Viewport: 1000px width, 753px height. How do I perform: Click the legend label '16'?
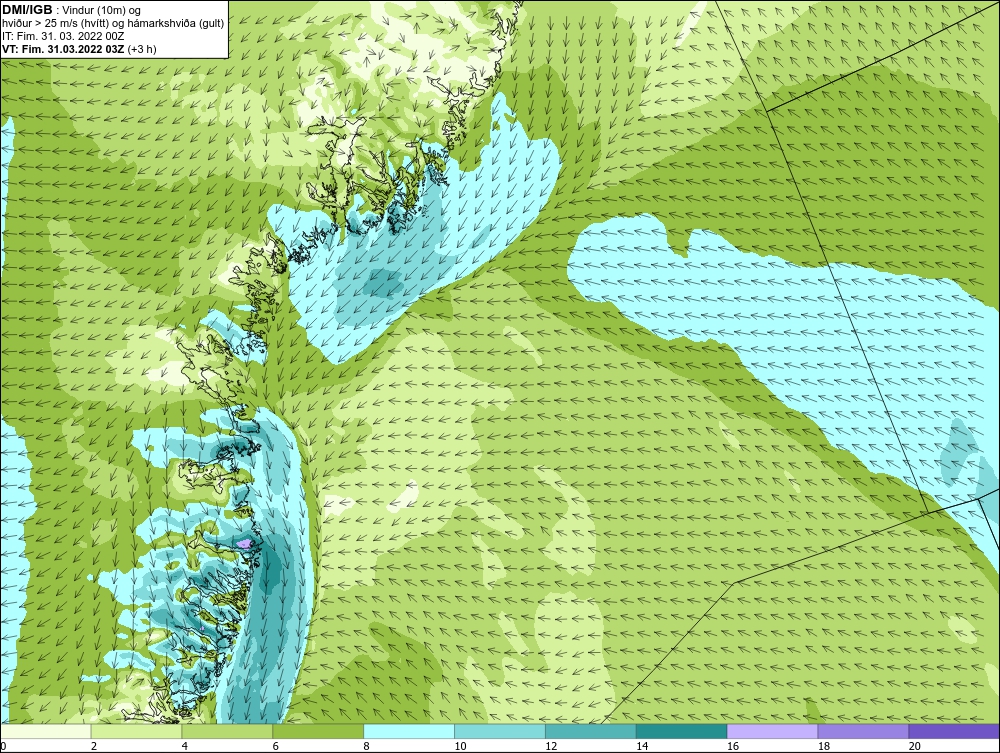733,746
